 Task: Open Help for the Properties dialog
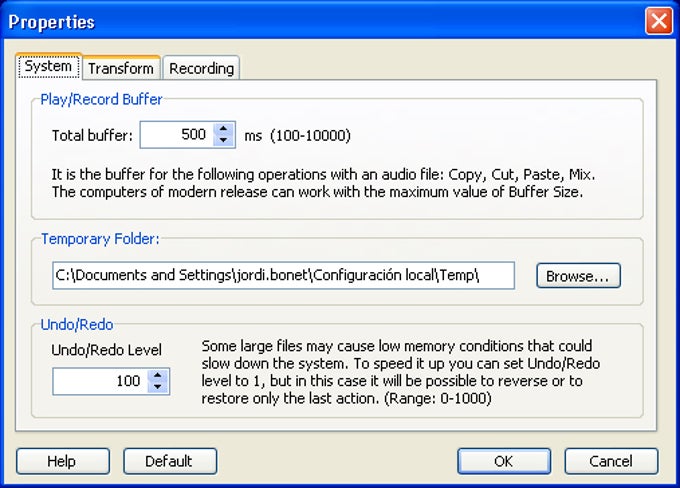click(63, 461)
